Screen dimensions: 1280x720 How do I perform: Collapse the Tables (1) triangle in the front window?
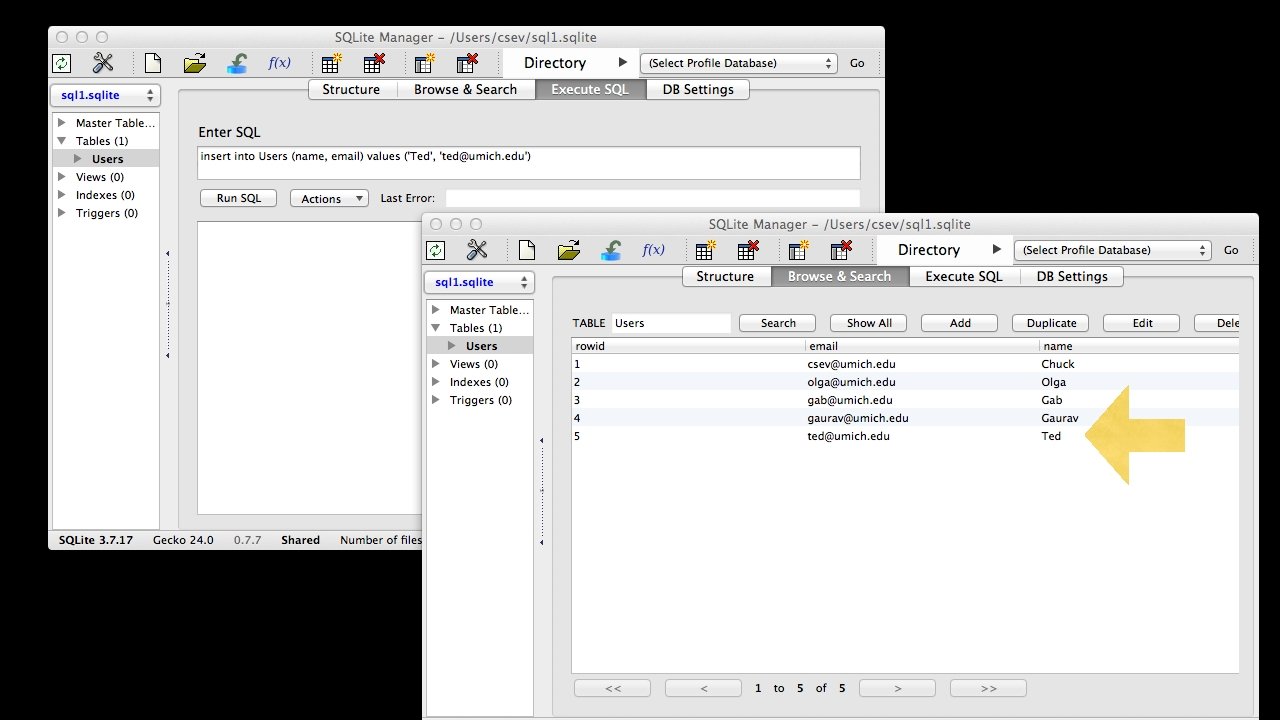(435, 328)
